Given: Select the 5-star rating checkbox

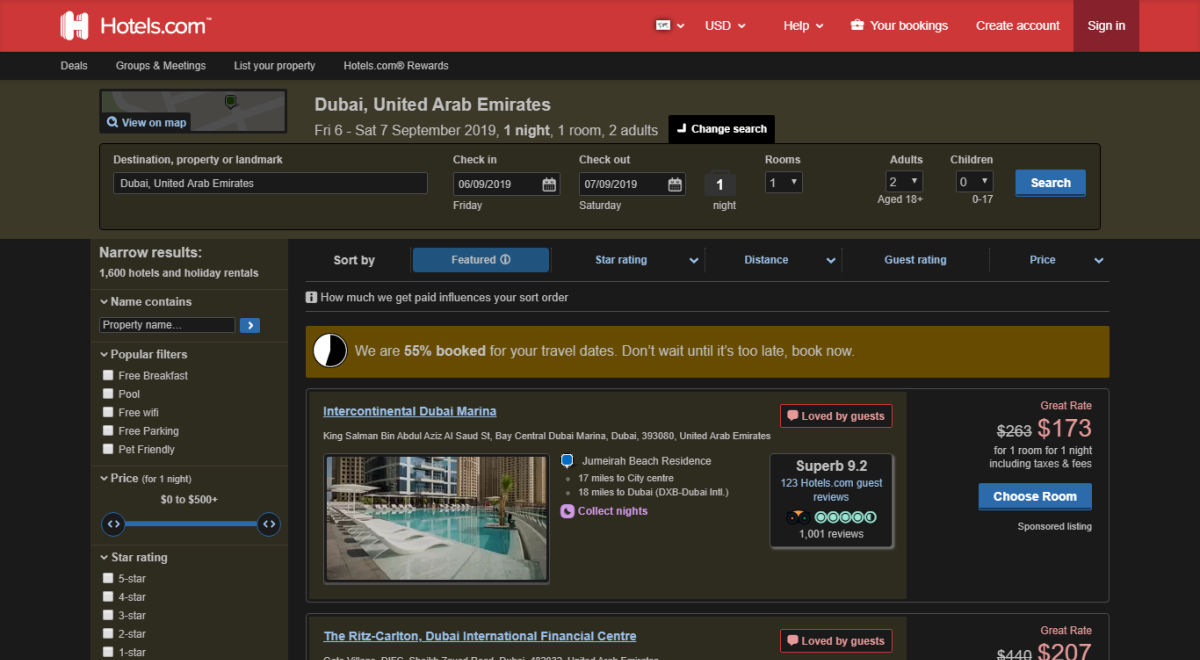Looking at the screenshot, I should pos(108,578).
